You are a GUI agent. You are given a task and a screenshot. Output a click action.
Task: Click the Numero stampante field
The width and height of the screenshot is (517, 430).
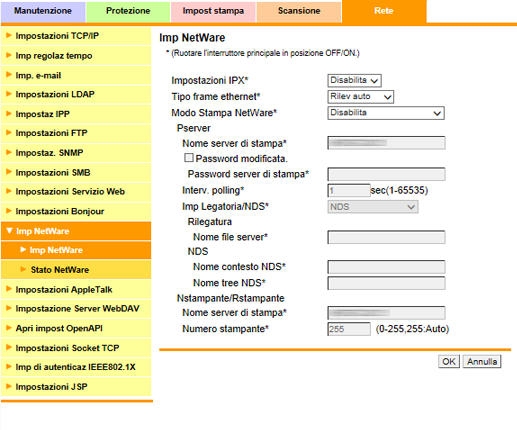coord(349,329)
